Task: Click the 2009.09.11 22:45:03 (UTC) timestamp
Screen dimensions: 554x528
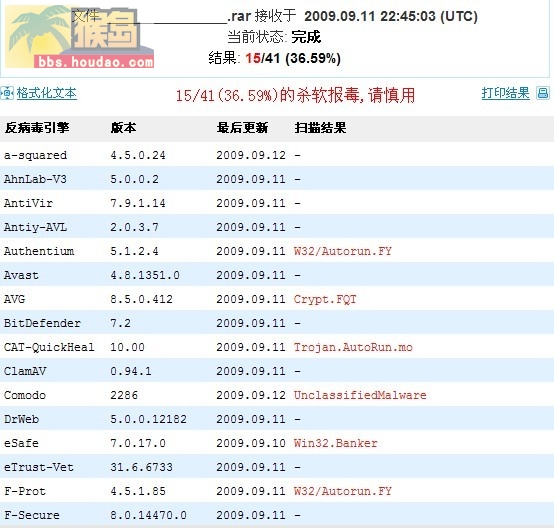Action: [x=391, y=16]
